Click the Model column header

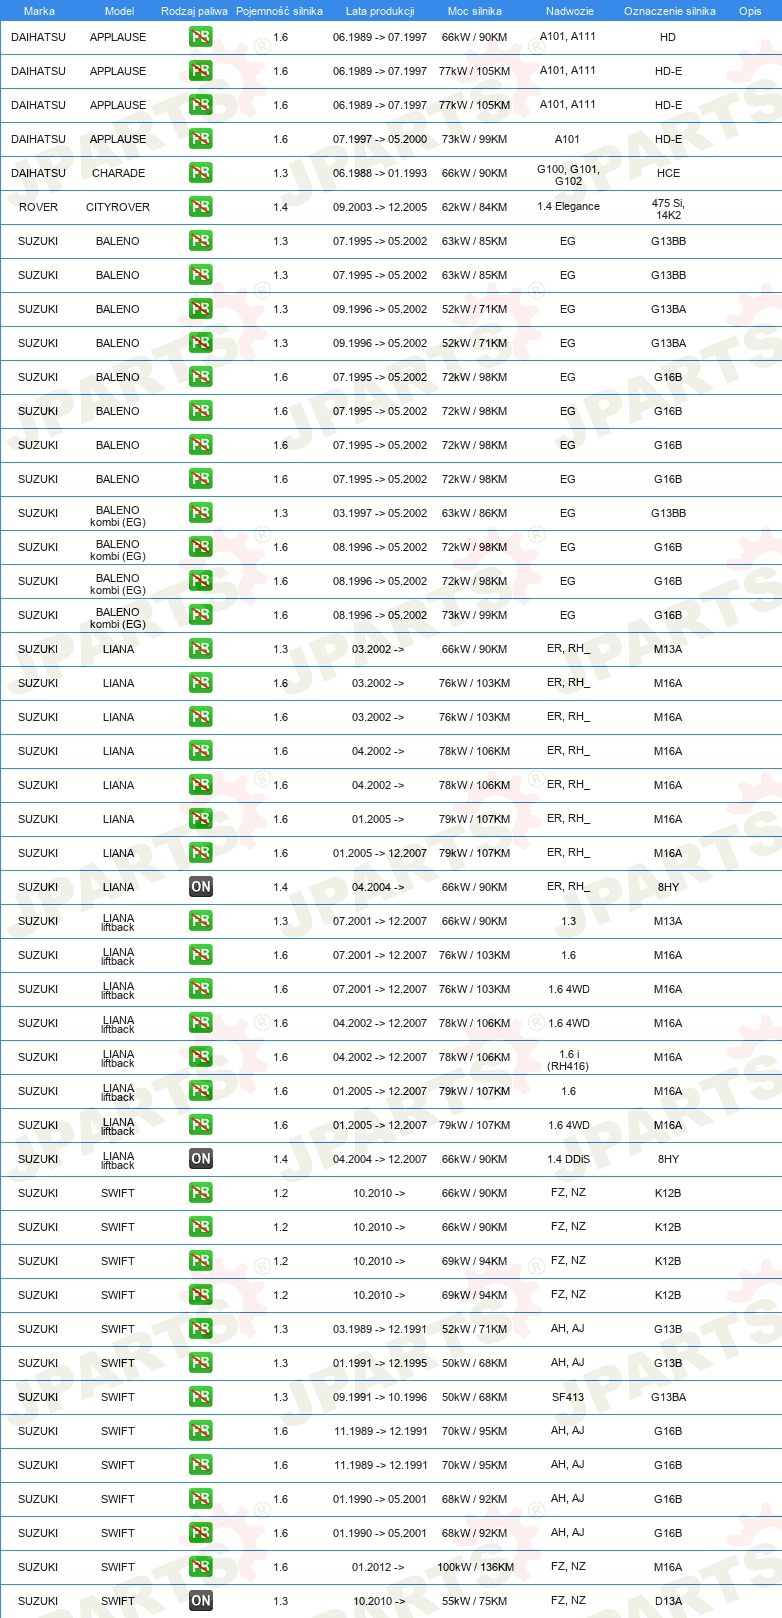119,11
